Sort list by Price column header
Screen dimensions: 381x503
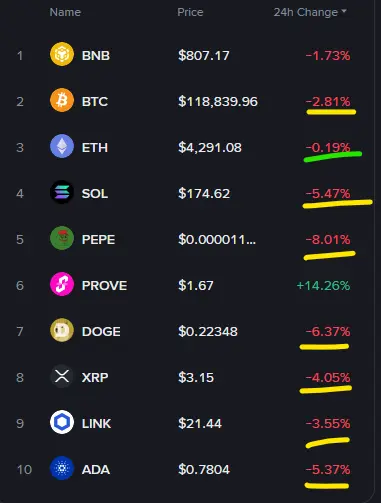point(190,12)
